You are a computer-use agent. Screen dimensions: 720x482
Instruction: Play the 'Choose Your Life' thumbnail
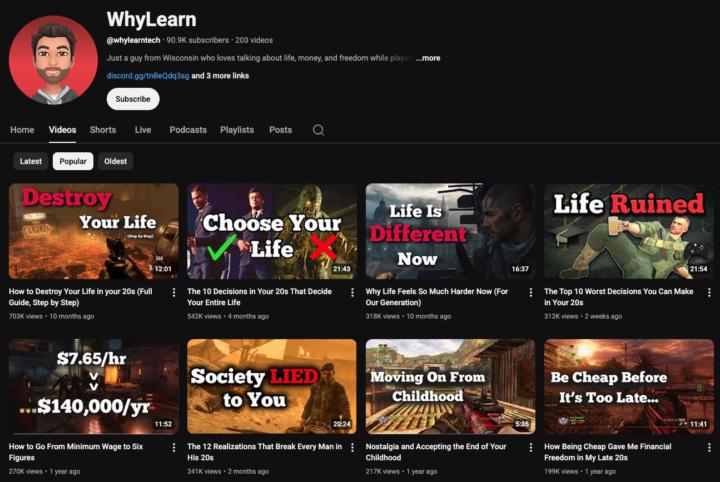(272, 231)
